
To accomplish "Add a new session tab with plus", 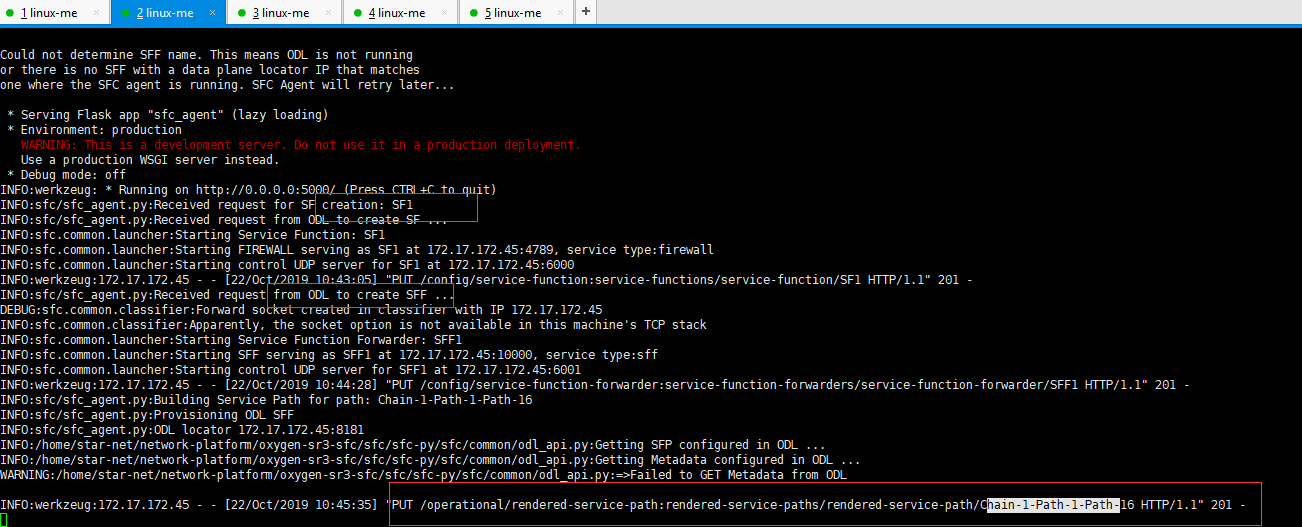I will click(585, 12).
